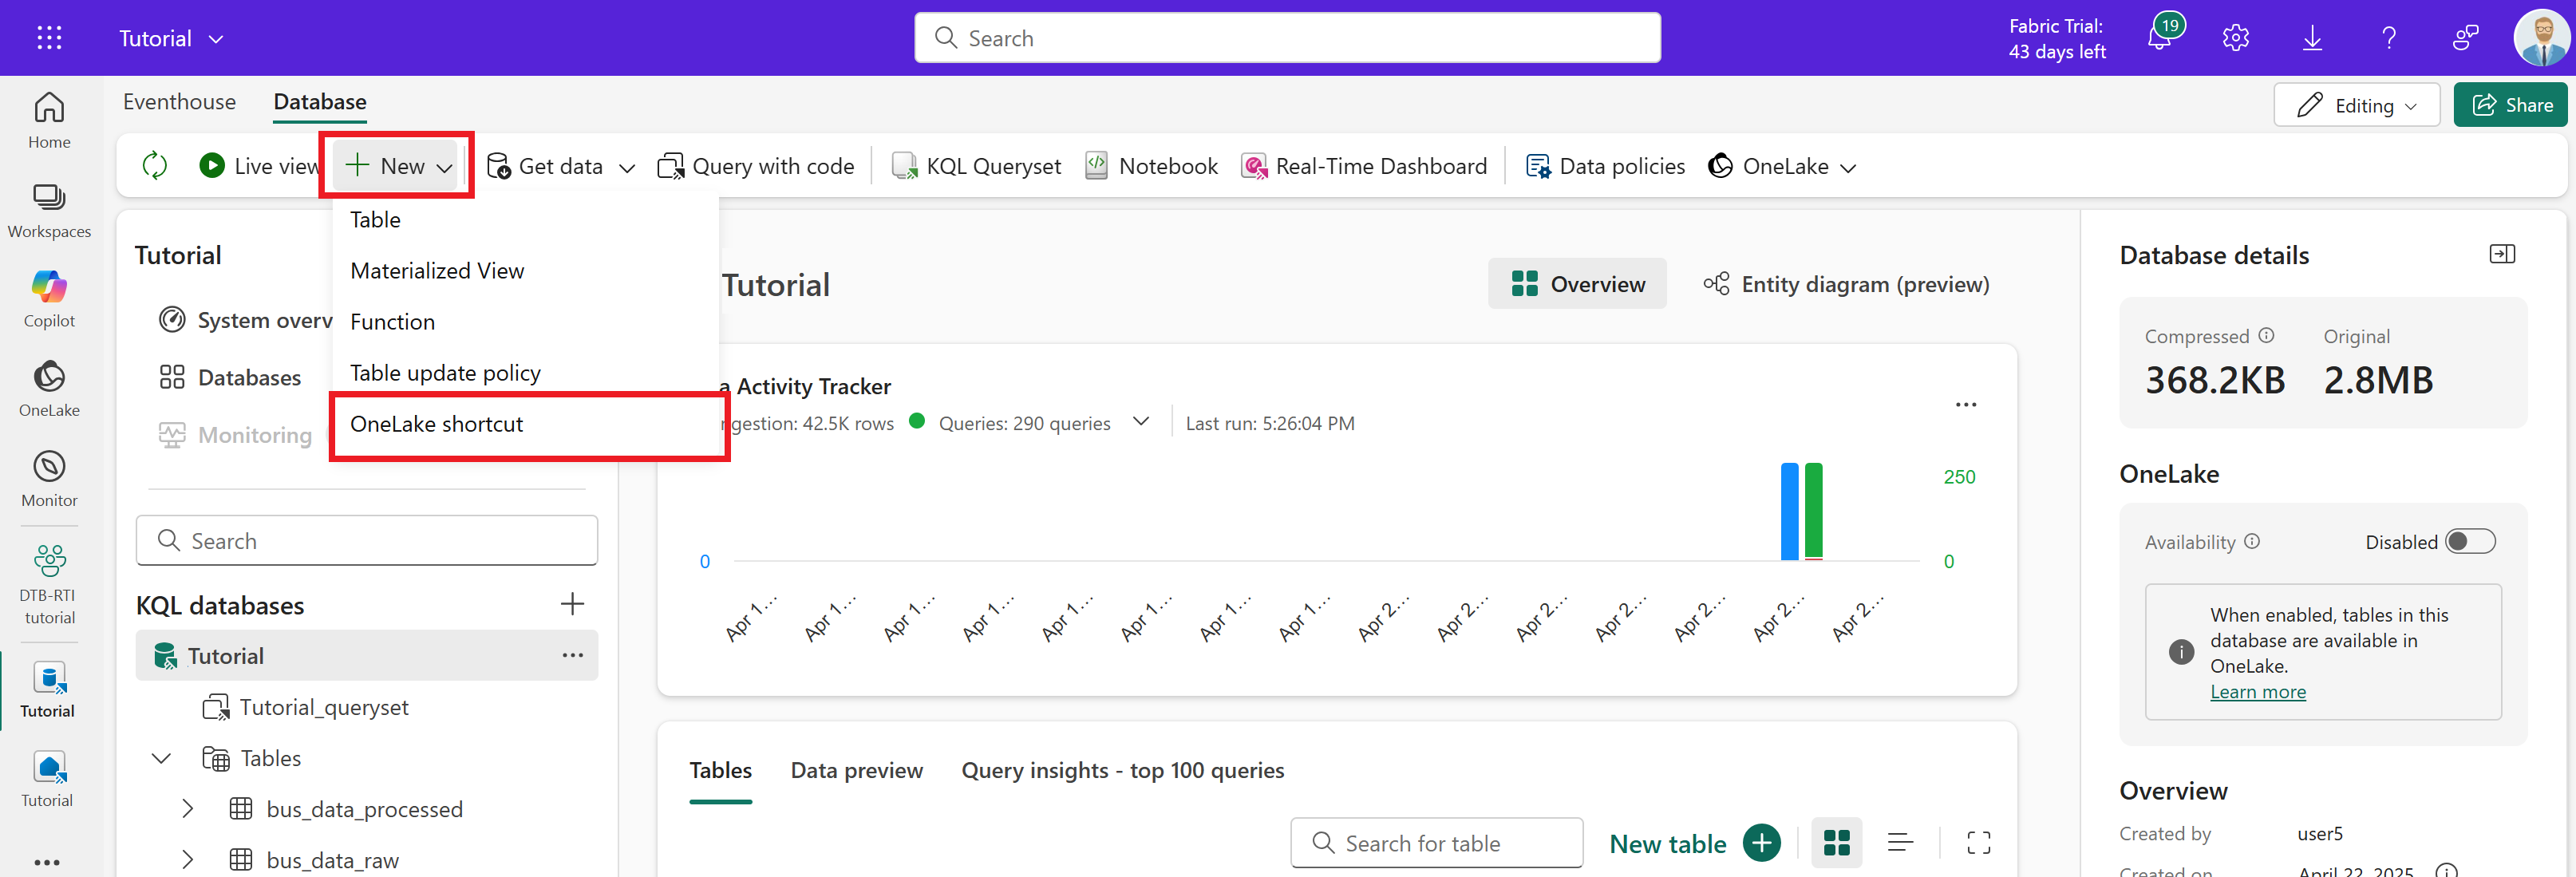This screenshot has height=877, width=2576.
Task: Select Function from New menu
Action: [x=526, y=322]
